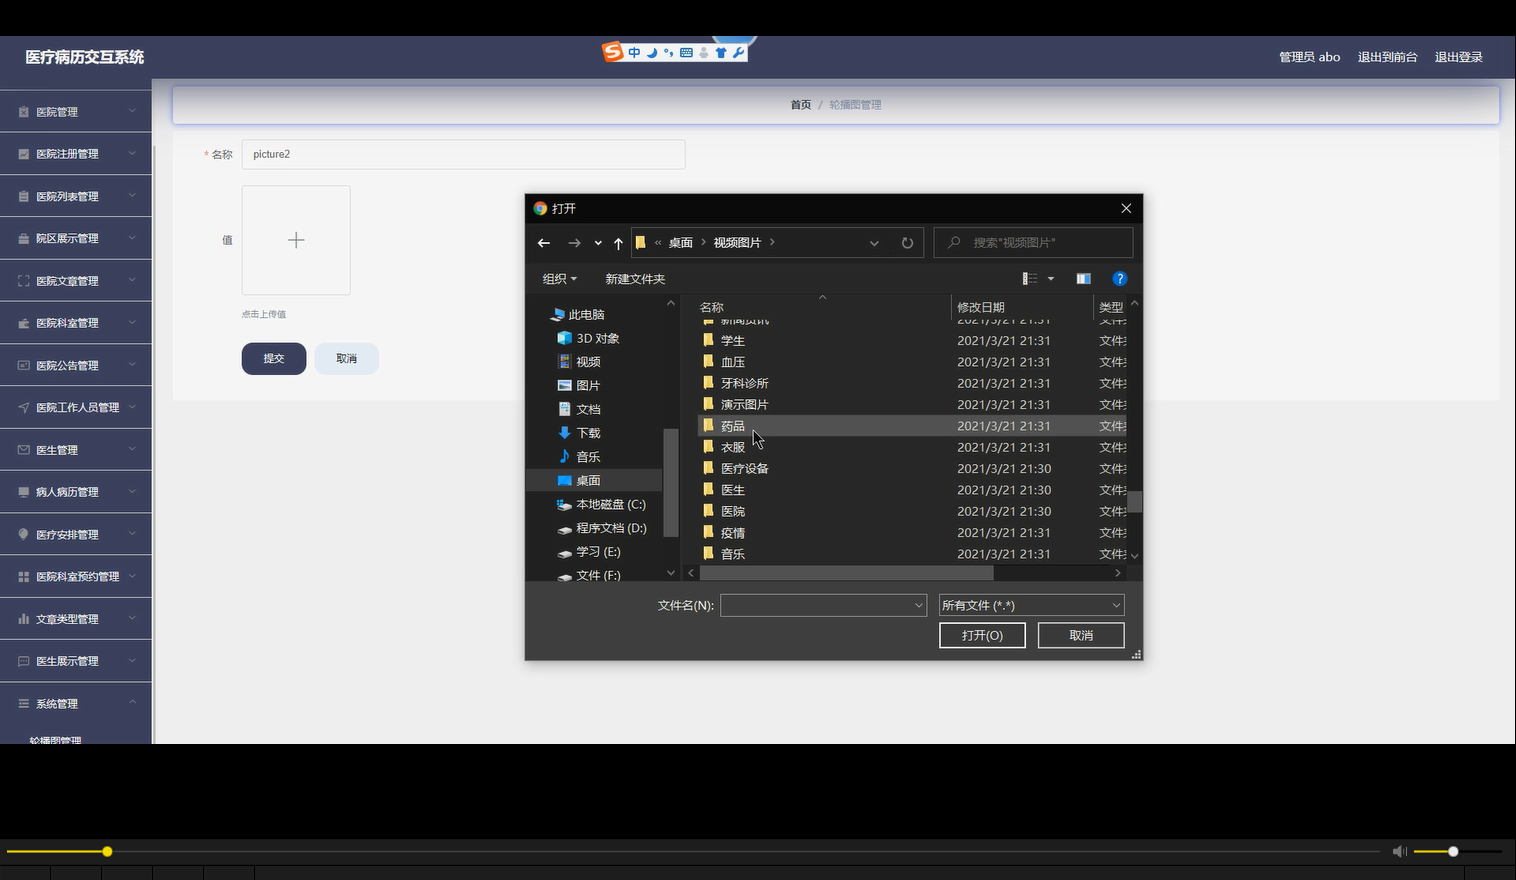Select 桌面 in the navigation tree
The height and width of the screenshot is (880, 1516).
point(588,480)
